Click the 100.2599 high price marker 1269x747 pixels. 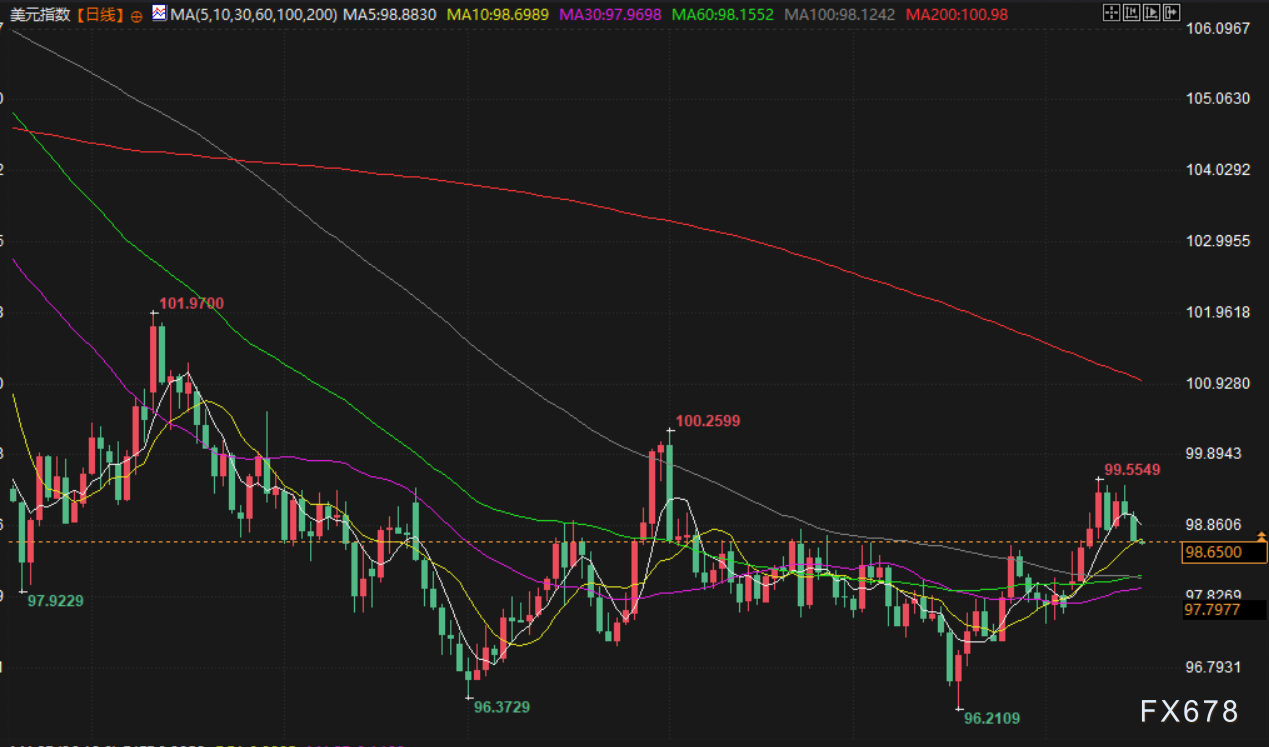707,421
